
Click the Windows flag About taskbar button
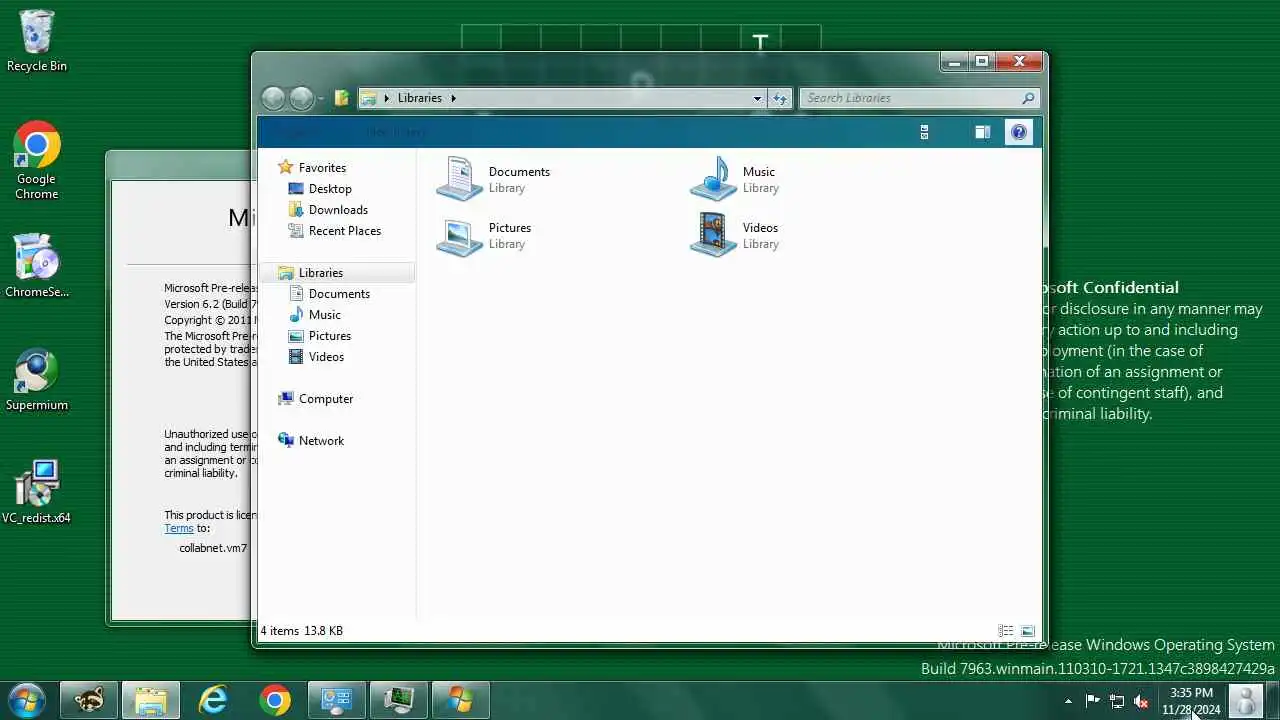[461, 700]
